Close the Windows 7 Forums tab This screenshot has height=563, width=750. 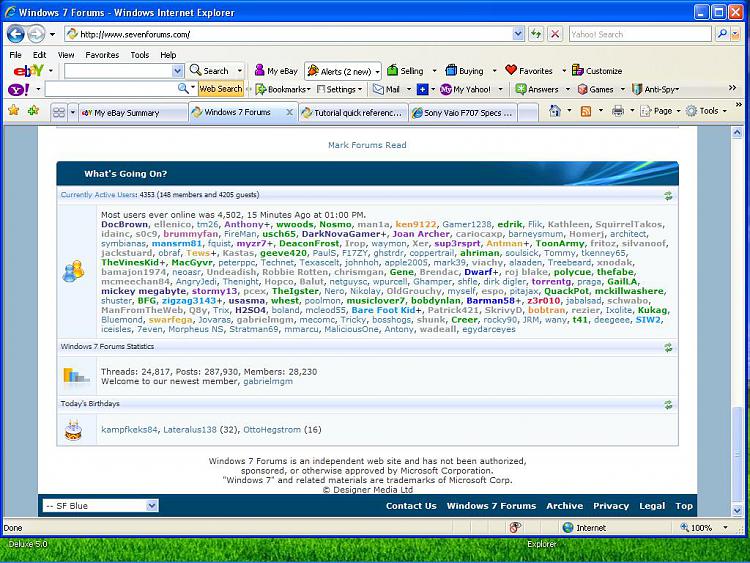click(289, 112)
